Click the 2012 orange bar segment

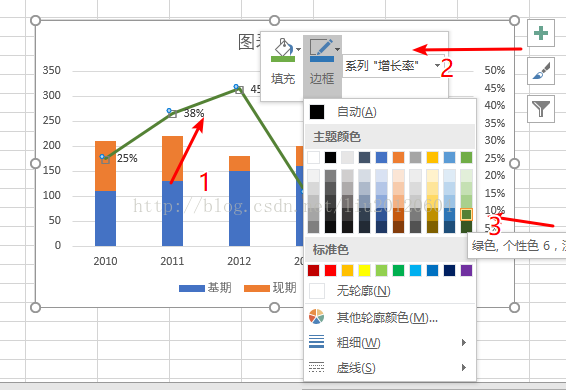click(239, 164)
